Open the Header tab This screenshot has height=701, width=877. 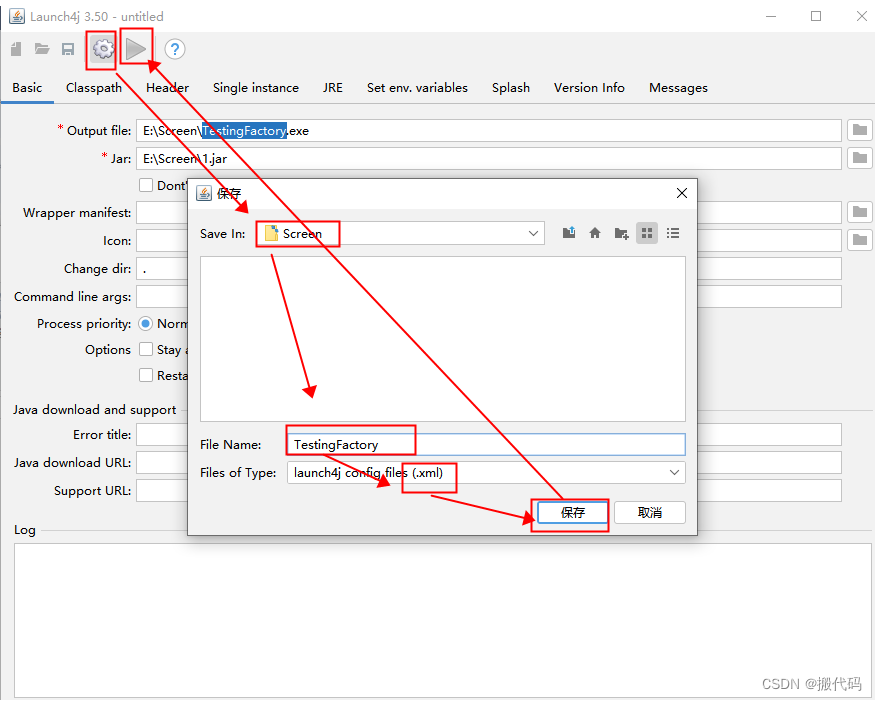click(x=167, y=88)
